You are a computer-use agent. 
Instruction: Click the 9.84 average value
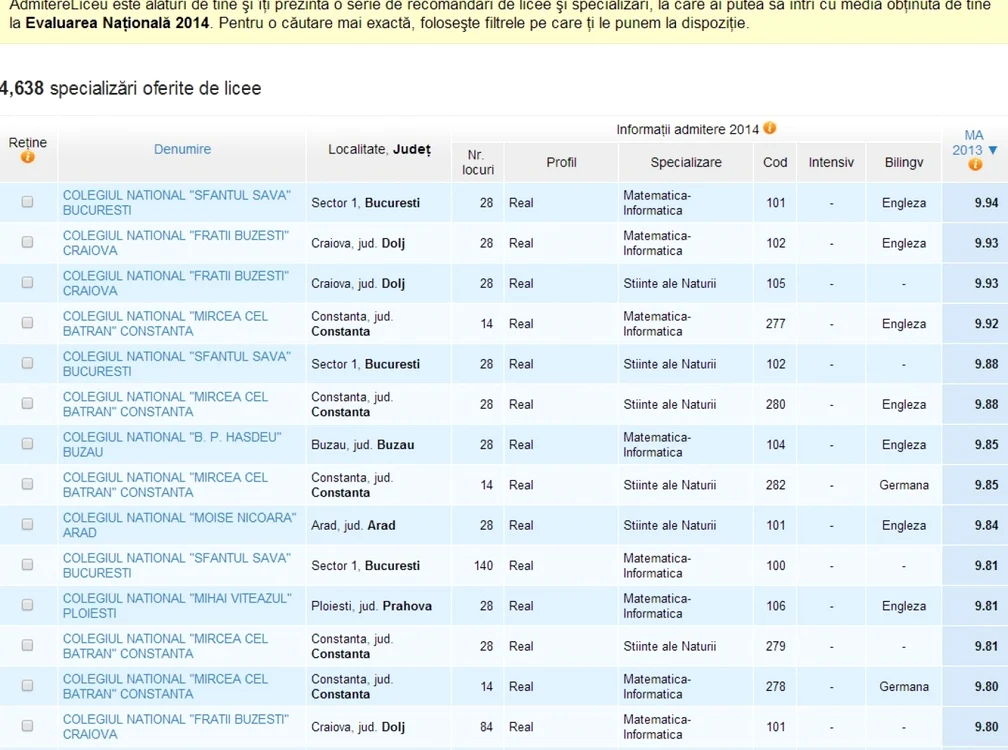point(986,525)
